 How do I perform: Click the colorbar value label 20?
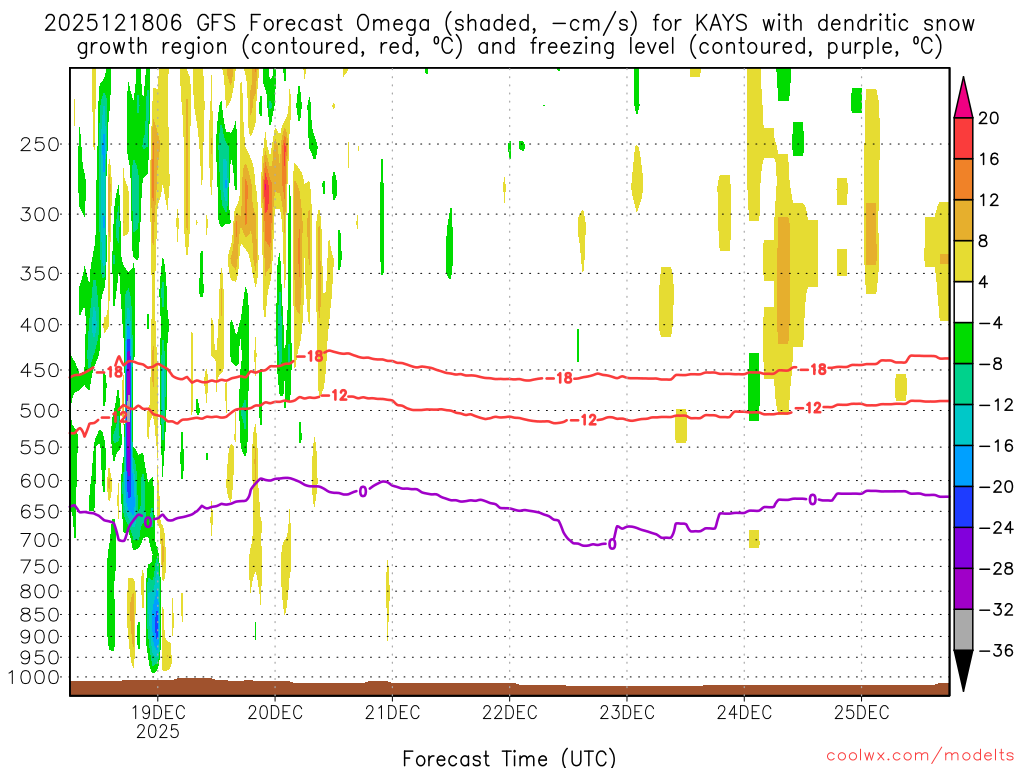(x=989, y=118)
